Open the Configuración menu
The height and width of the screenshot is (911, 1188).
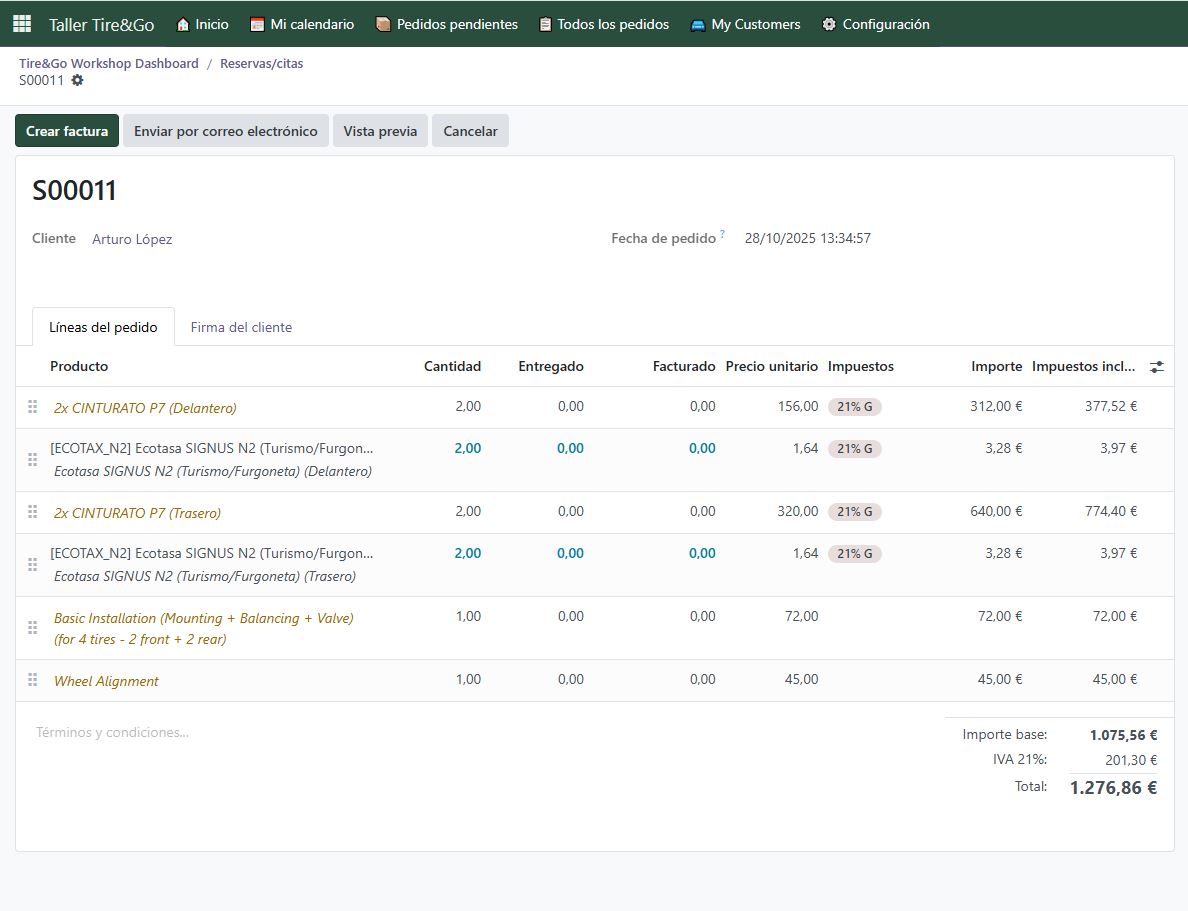coord(875,24)
